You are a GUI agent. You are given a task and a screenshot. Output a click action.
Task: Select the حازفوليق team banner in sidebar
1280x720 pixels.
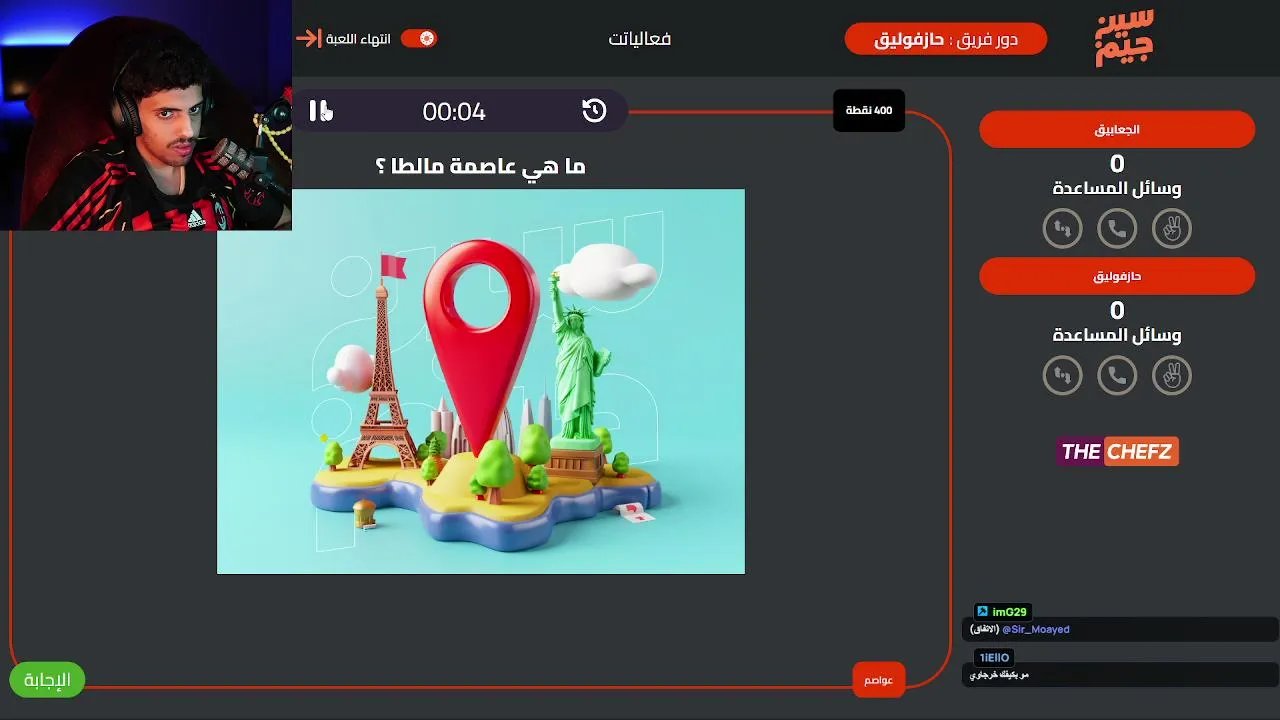click(x=1117, y=276)
